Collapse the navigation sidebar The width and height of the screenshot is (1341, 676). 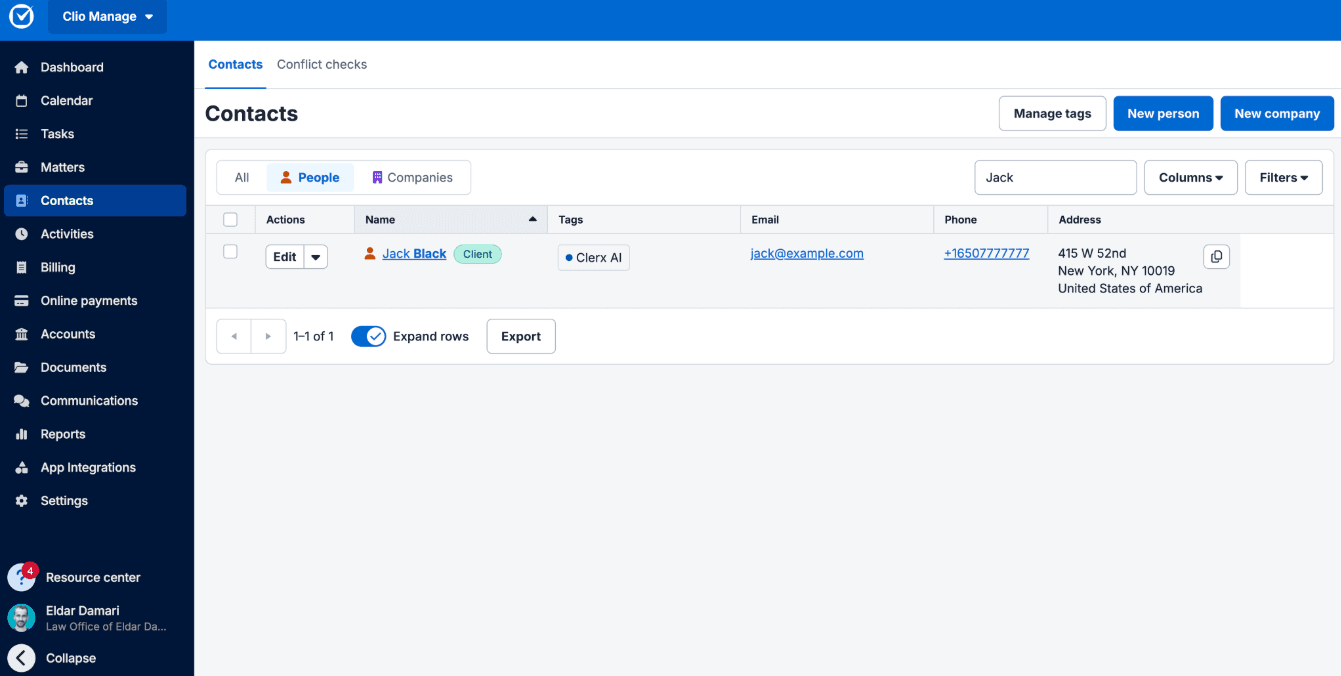(70, 658)
